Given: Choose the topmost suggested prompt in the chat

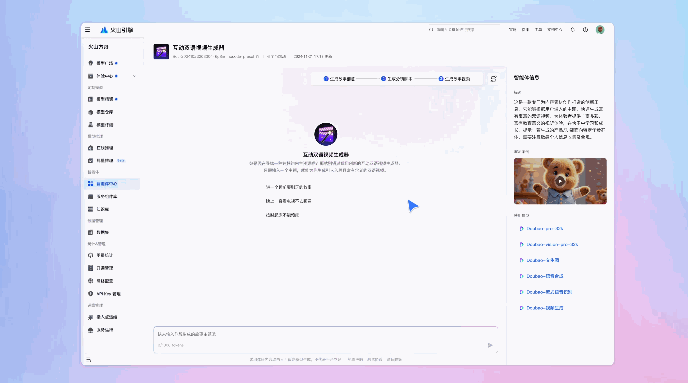Looking at the screenshot, I should pyautogui.click(x=288, y=187).
